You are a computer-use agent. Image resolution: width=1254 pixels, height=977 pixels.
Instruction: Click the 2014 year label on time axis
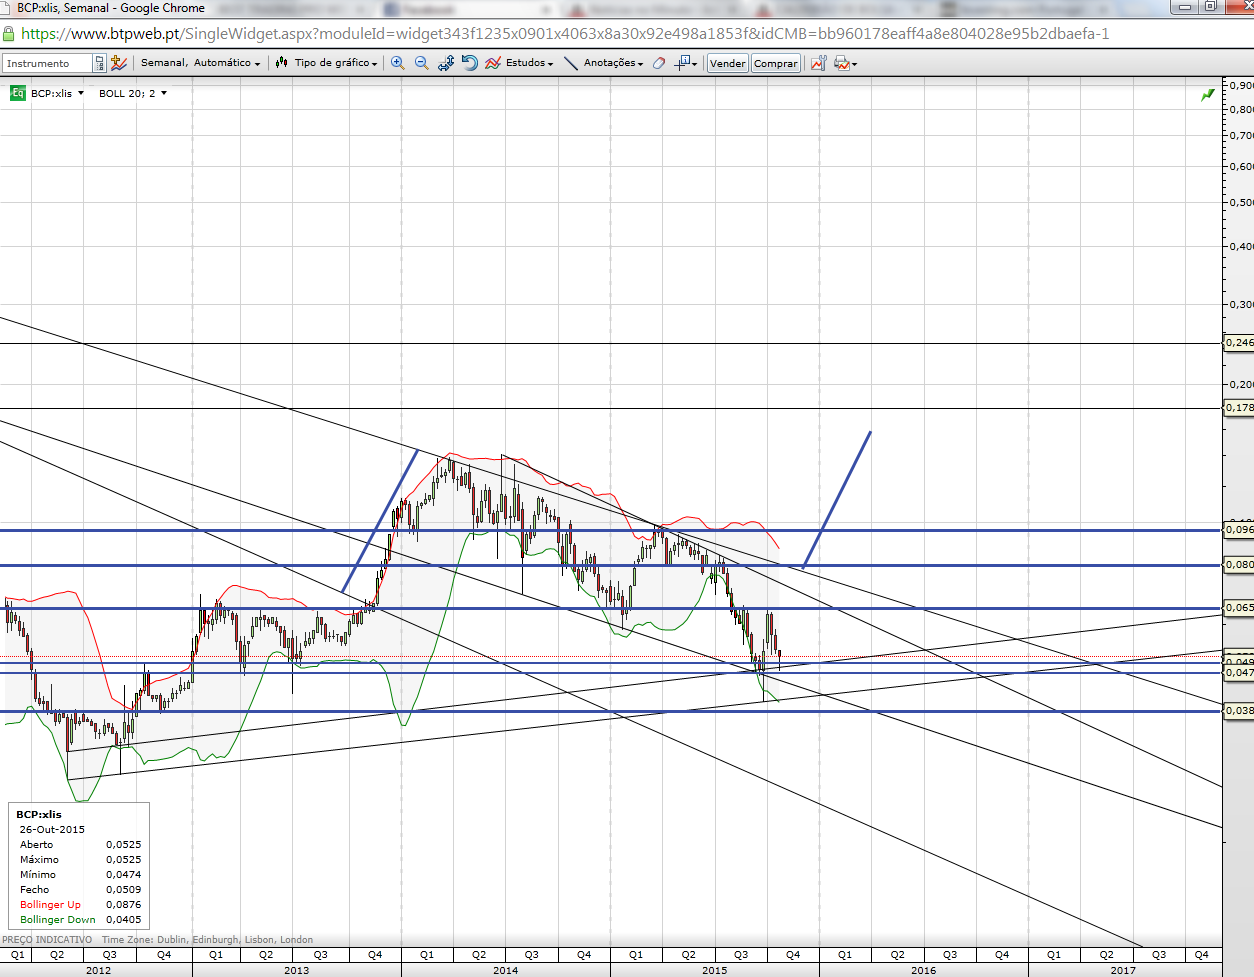(x=506, y=970)
